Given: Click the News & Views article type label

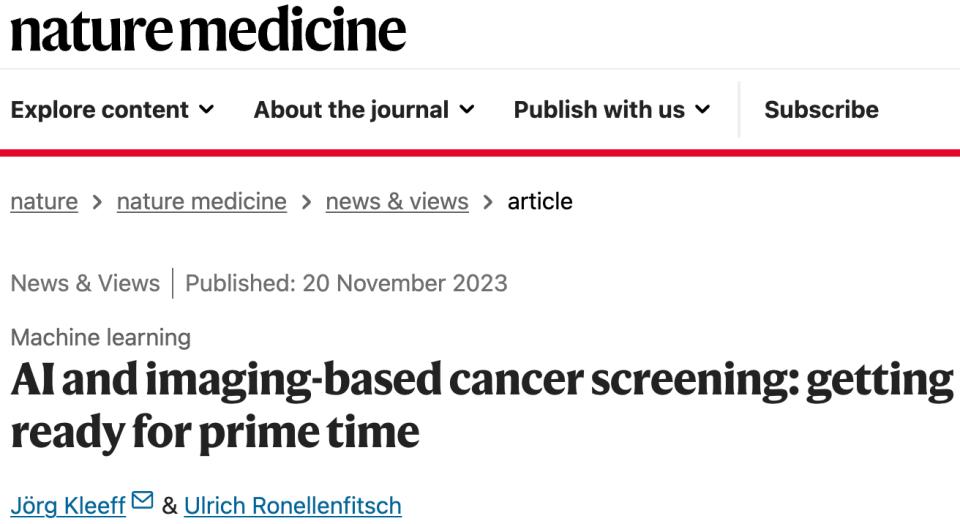Looking at the screenshot, I should pyautogui.click(x=85, y=283).
